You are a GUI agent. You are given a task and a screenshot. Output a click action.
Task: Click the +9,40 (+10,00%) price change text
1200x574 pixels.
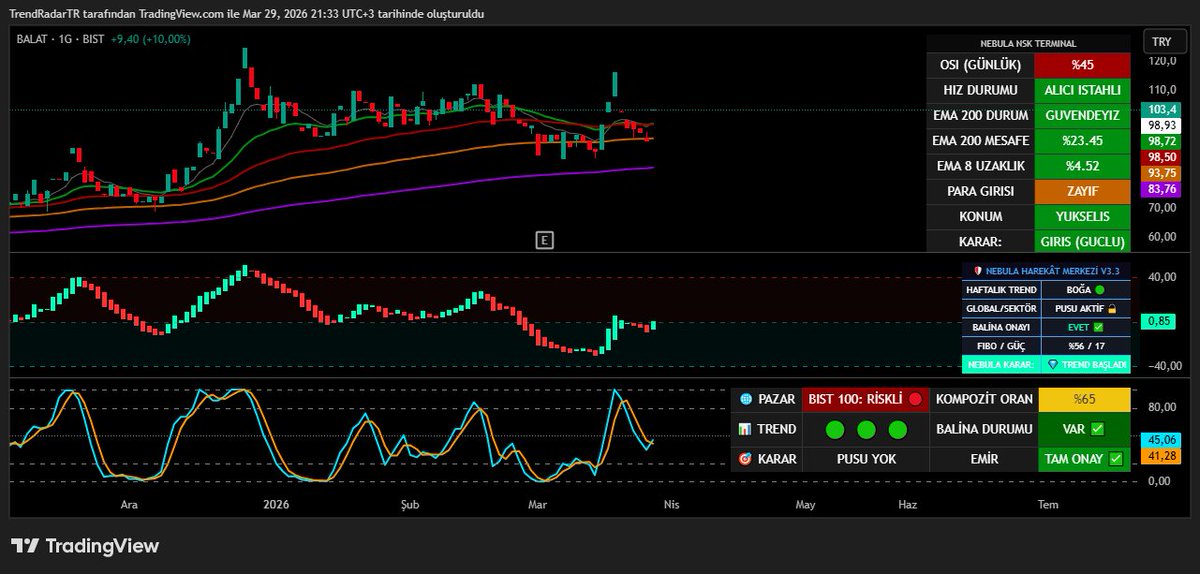(150, 39)
